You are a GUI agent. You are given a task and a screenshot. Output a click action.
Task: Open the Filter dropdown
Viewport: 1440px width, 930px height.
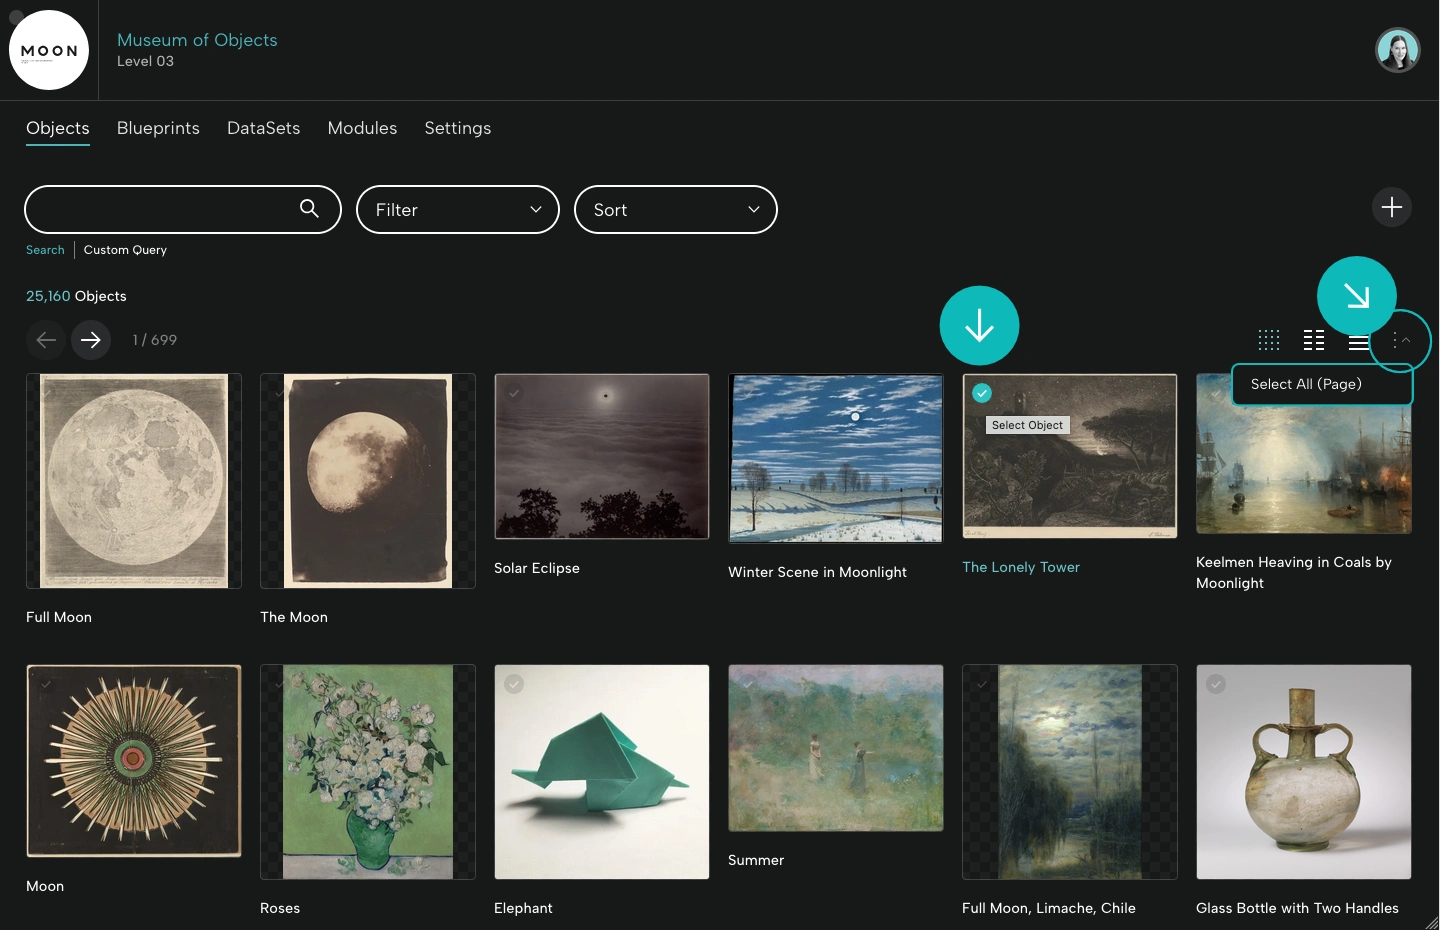[457, 209]
